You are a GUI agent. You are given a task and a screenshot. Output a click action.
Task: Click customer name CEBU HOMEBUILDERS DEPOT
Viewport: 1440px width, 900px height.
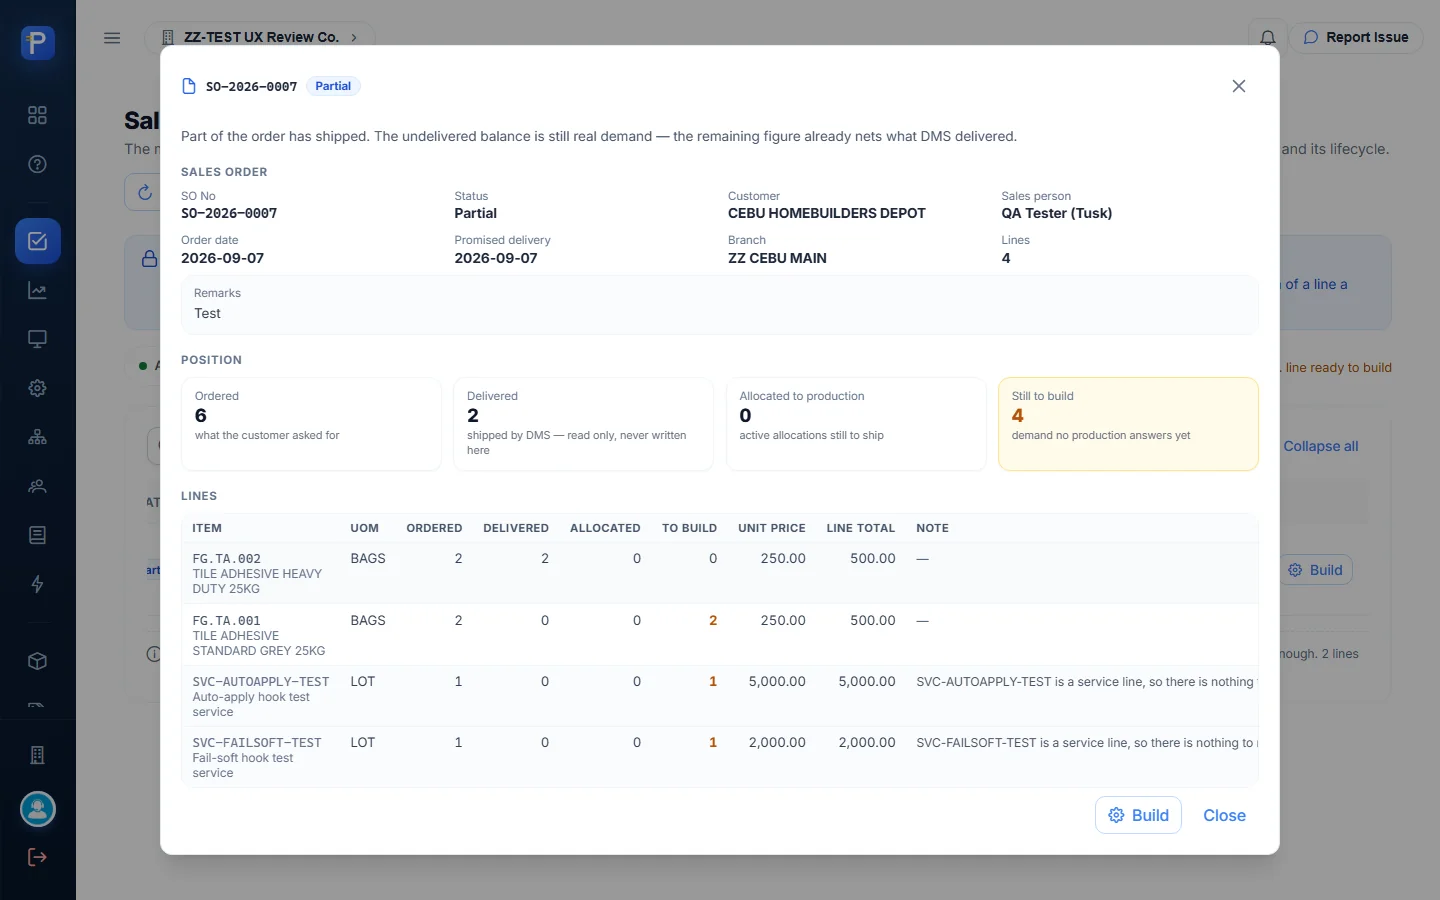tap(827, 213)
